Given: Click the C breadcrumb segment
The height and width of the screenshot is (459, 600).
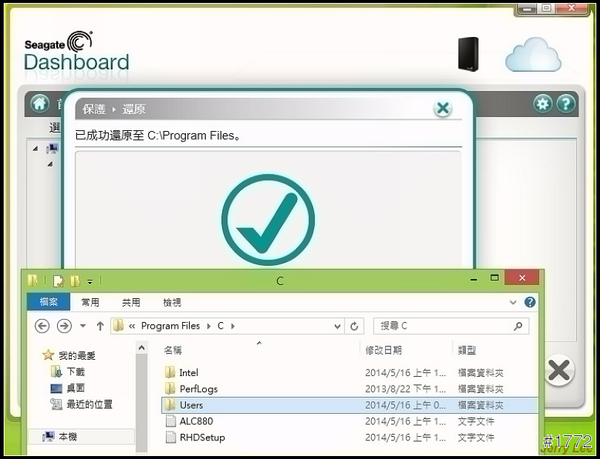Looking at the screenshot, I should [220, 326].
